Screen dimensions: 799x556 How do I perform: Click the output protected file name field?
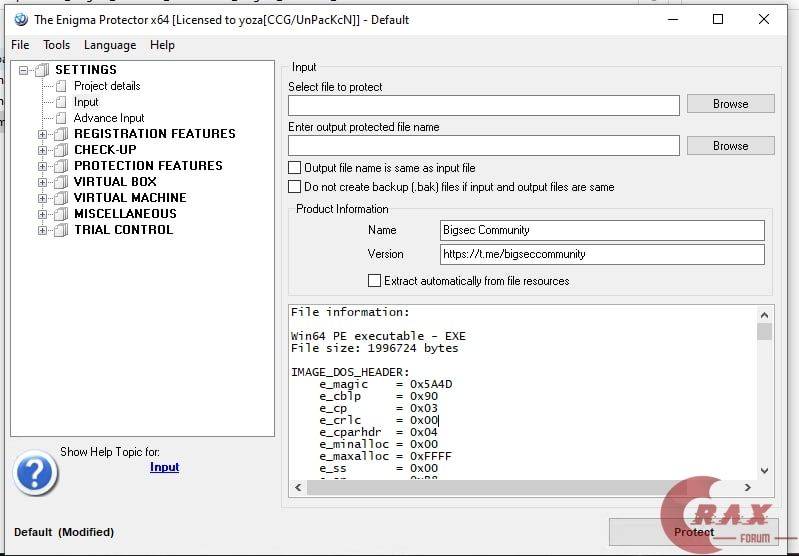[x=484, y=146]
